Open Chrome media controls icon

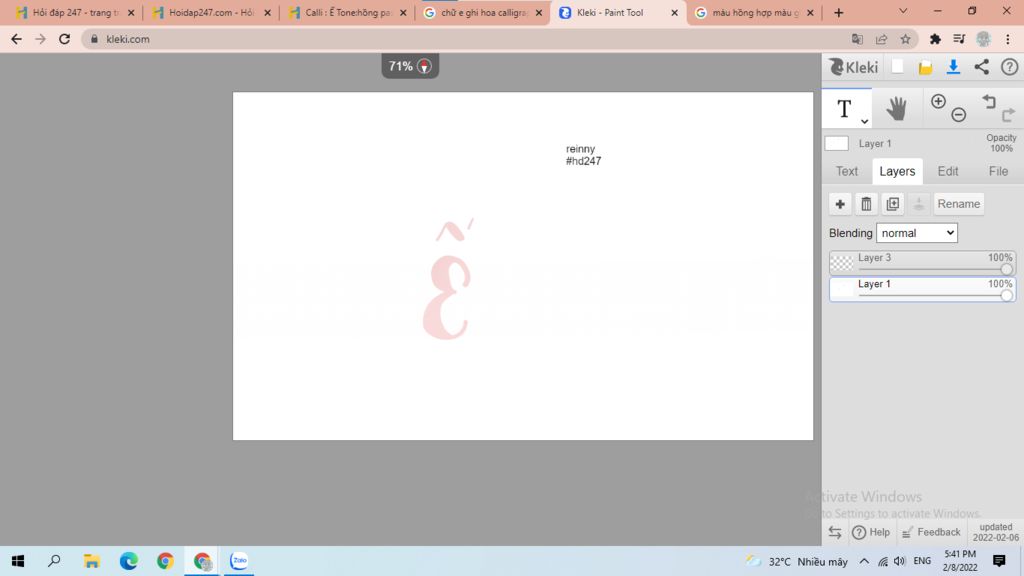pyautogui.click(x=959, y=39)
